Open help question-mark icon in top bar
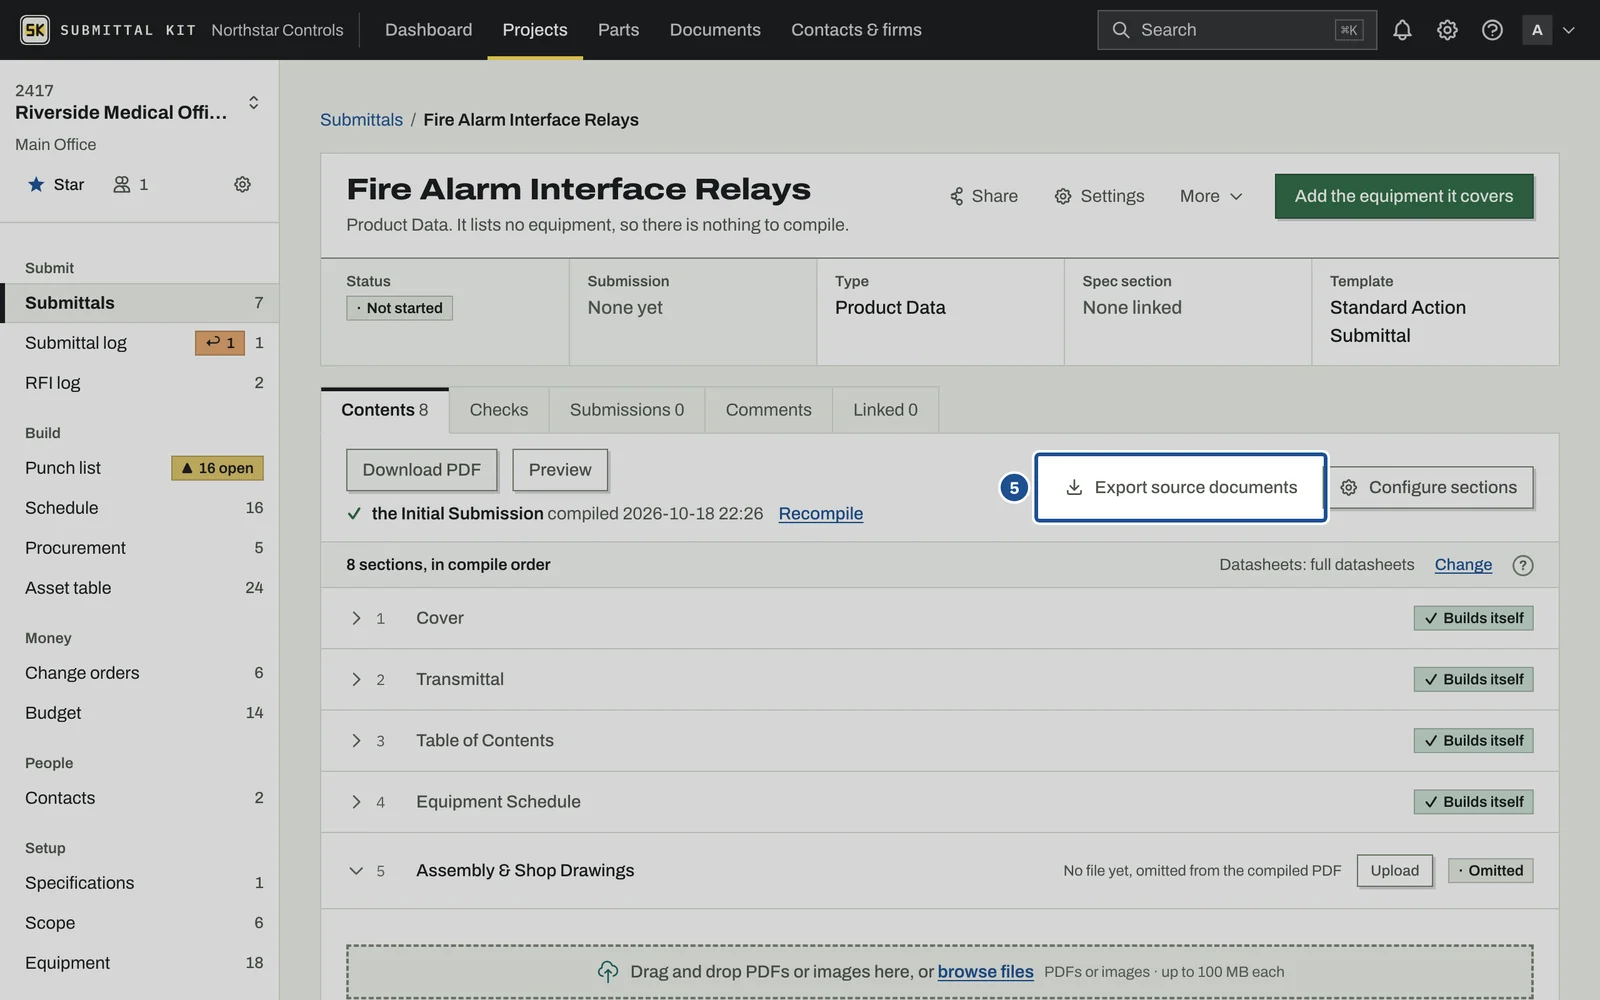The width and height of the screenshot is (1600, 1000). (1492, 30)
